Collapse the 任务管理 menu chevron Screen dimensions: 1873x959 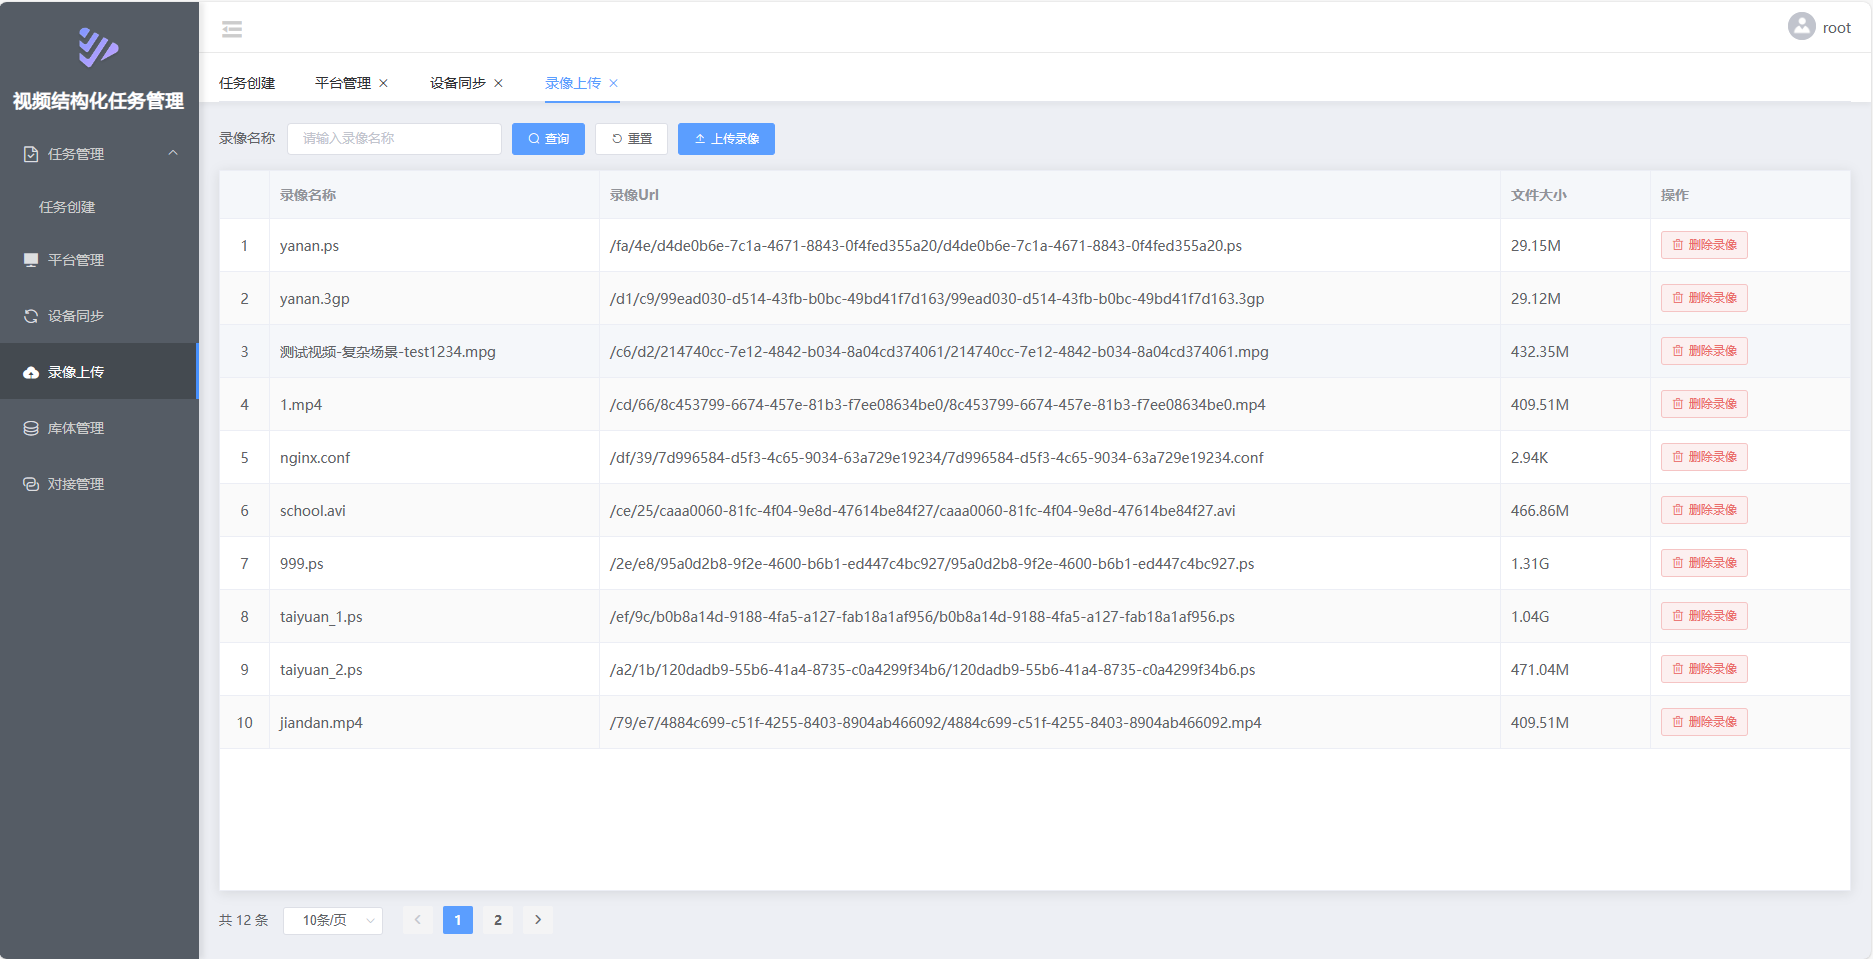pos(173,153)
